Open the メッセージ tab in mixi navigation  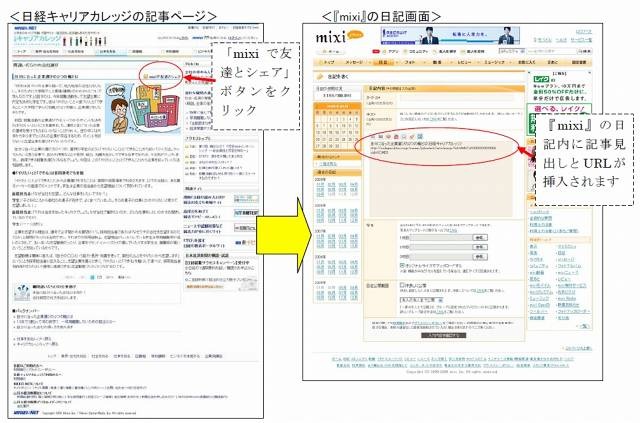pyautogui.click(x=353, y=62)
